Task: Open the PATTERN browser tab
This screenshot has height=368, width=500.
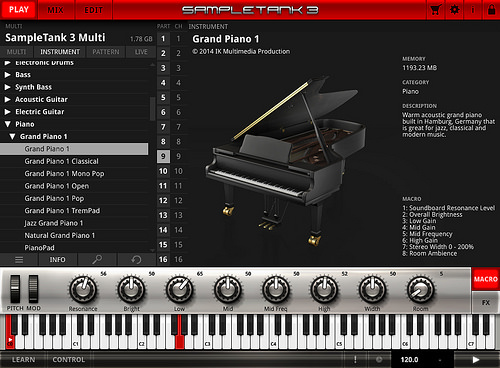Action: [106, 52]
